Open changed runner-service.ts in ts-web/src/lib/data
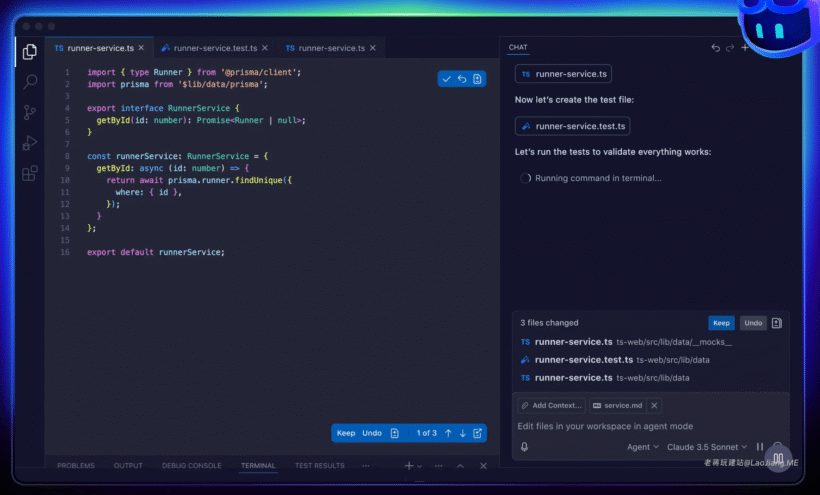Screen dimensions: 820x495 pyautogui.click(x=605, y=378)
